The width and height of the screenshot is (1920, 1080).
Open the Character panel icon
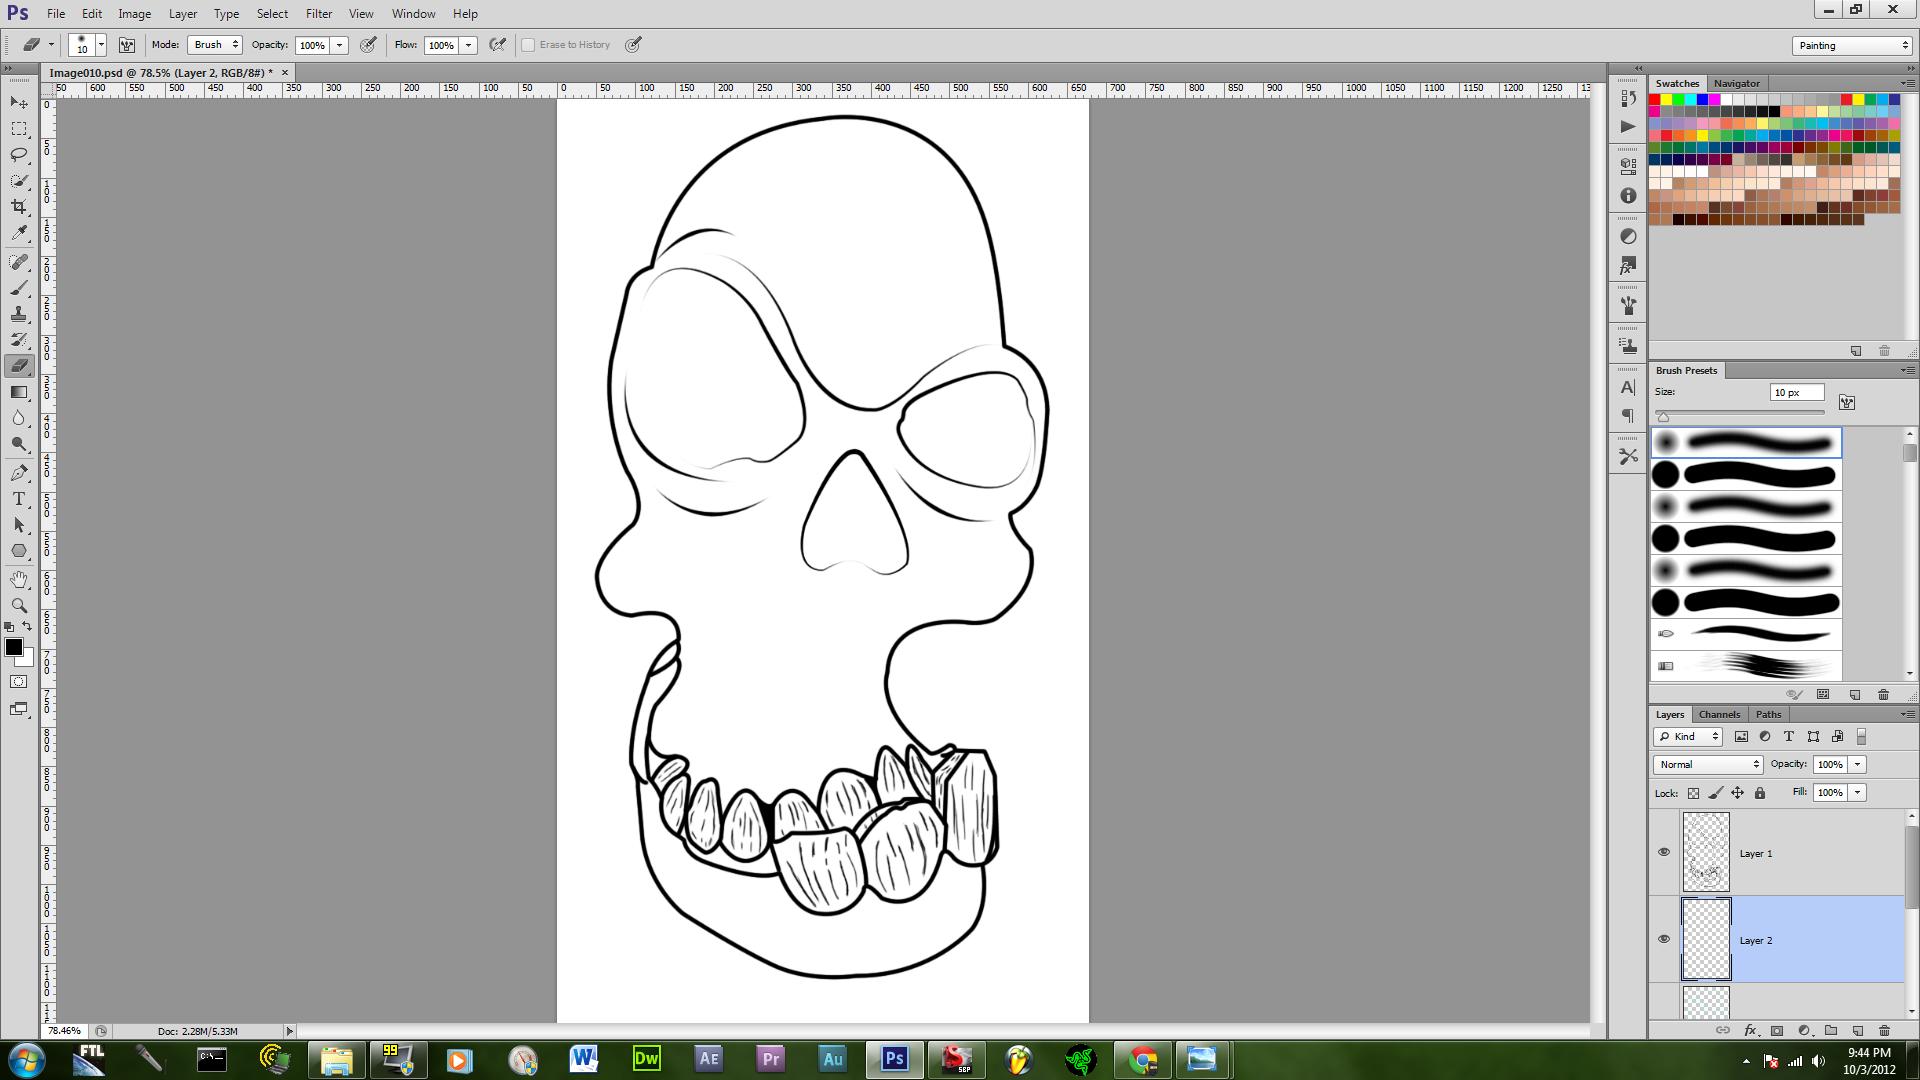[x=1628, y=387]
